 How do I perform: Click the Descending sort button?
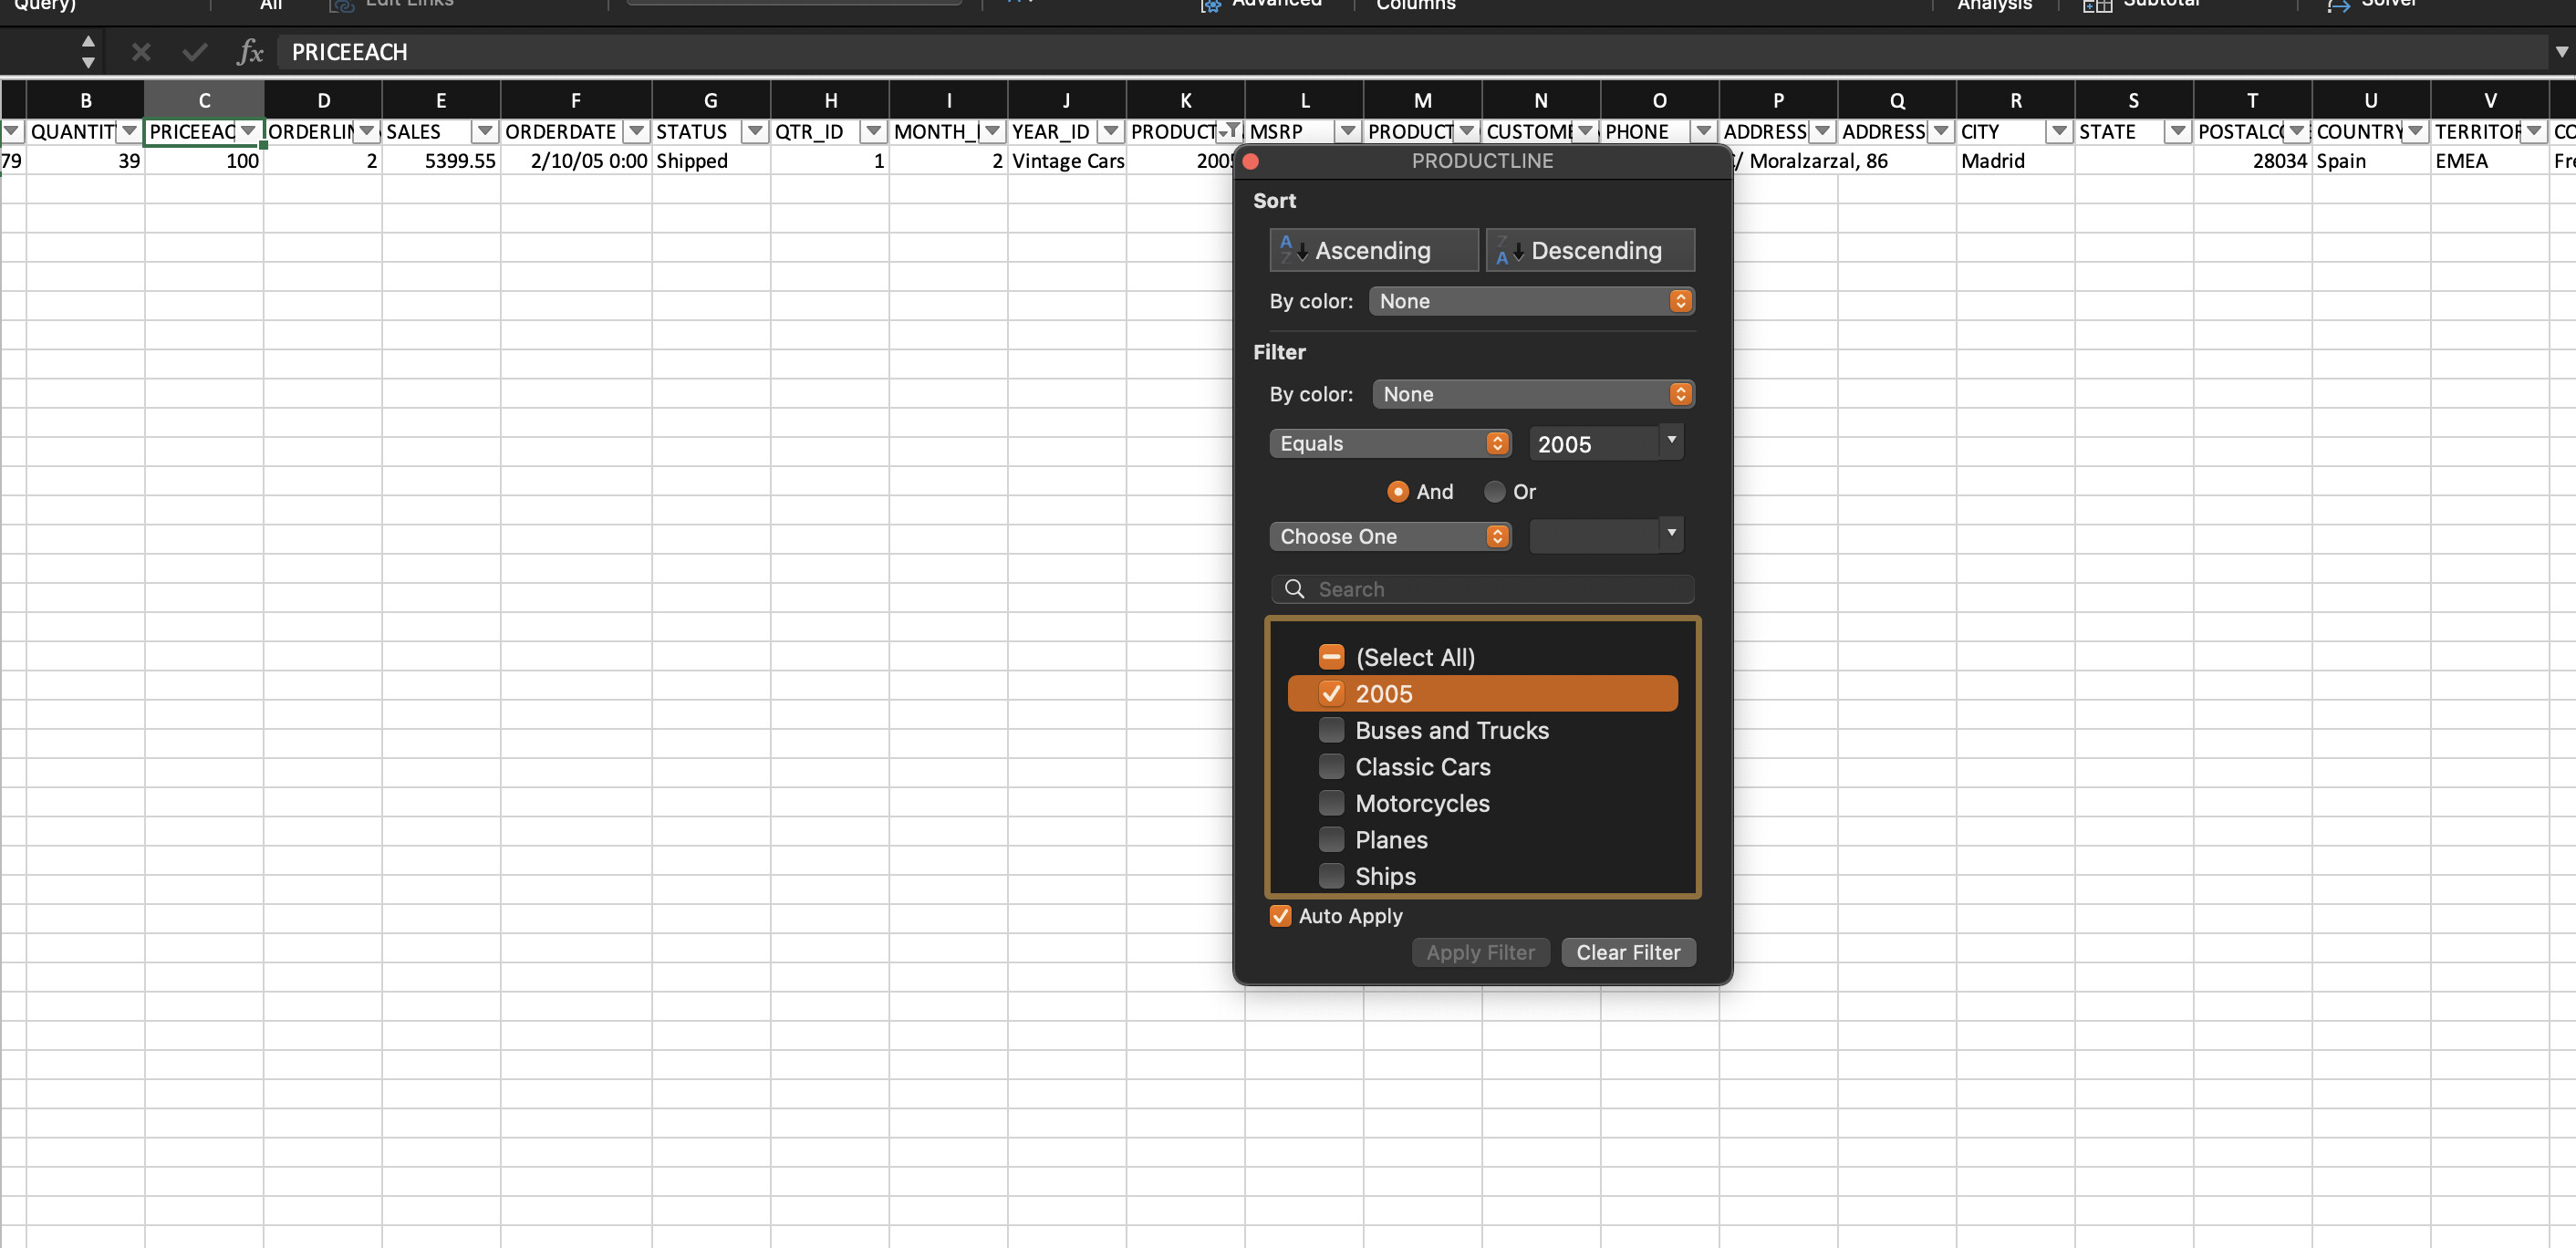click(1589, 250)
